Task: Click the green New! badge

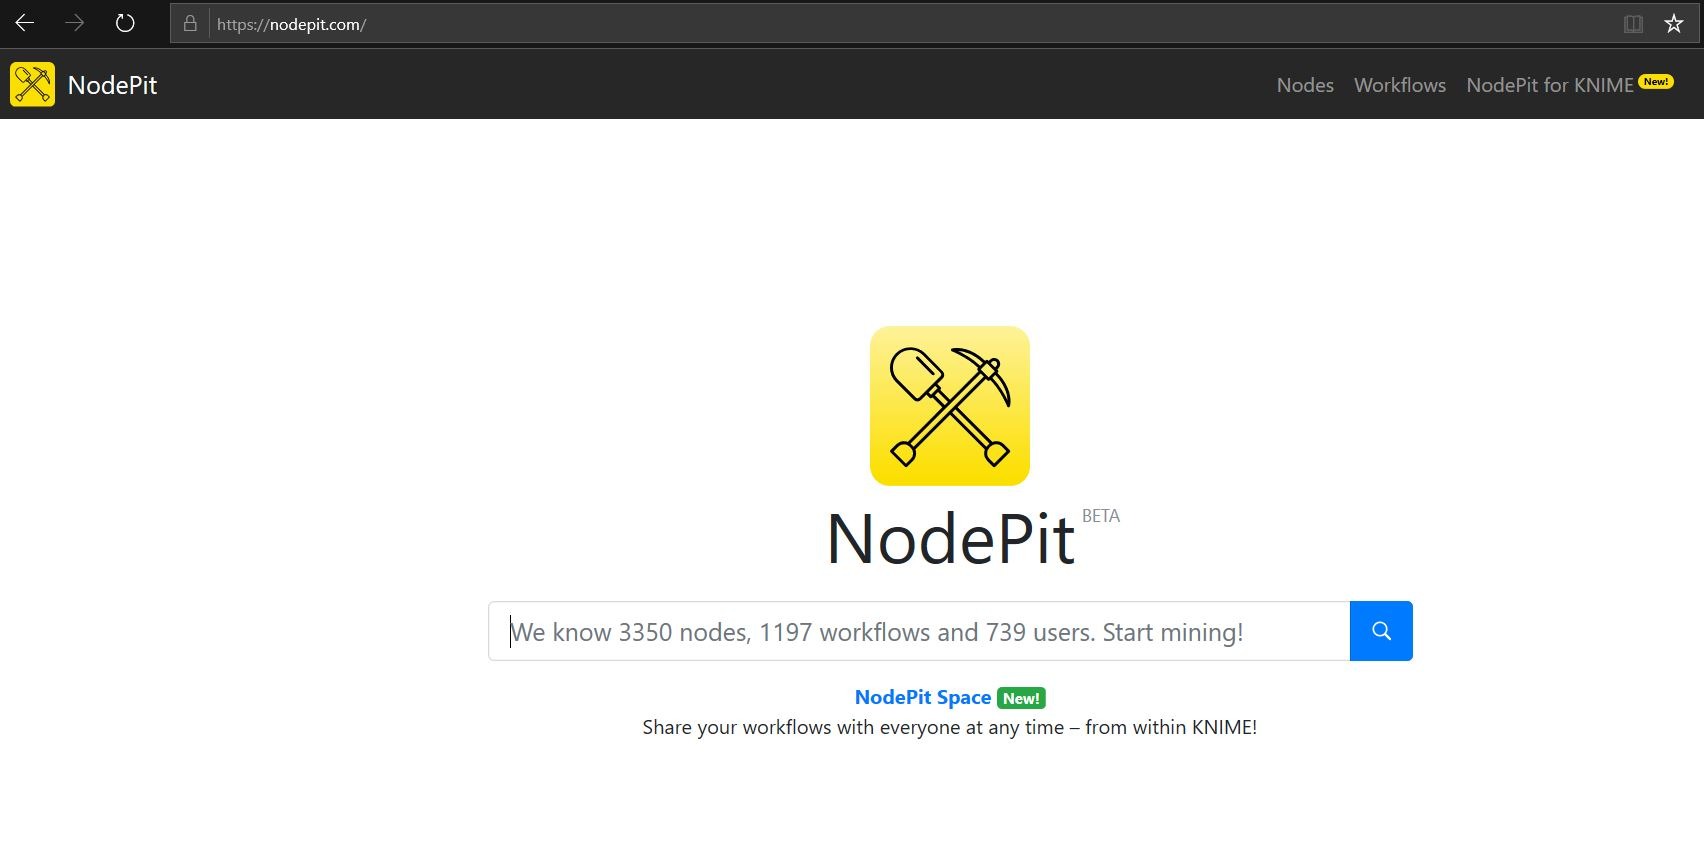Action: [x=1021, y=698]
